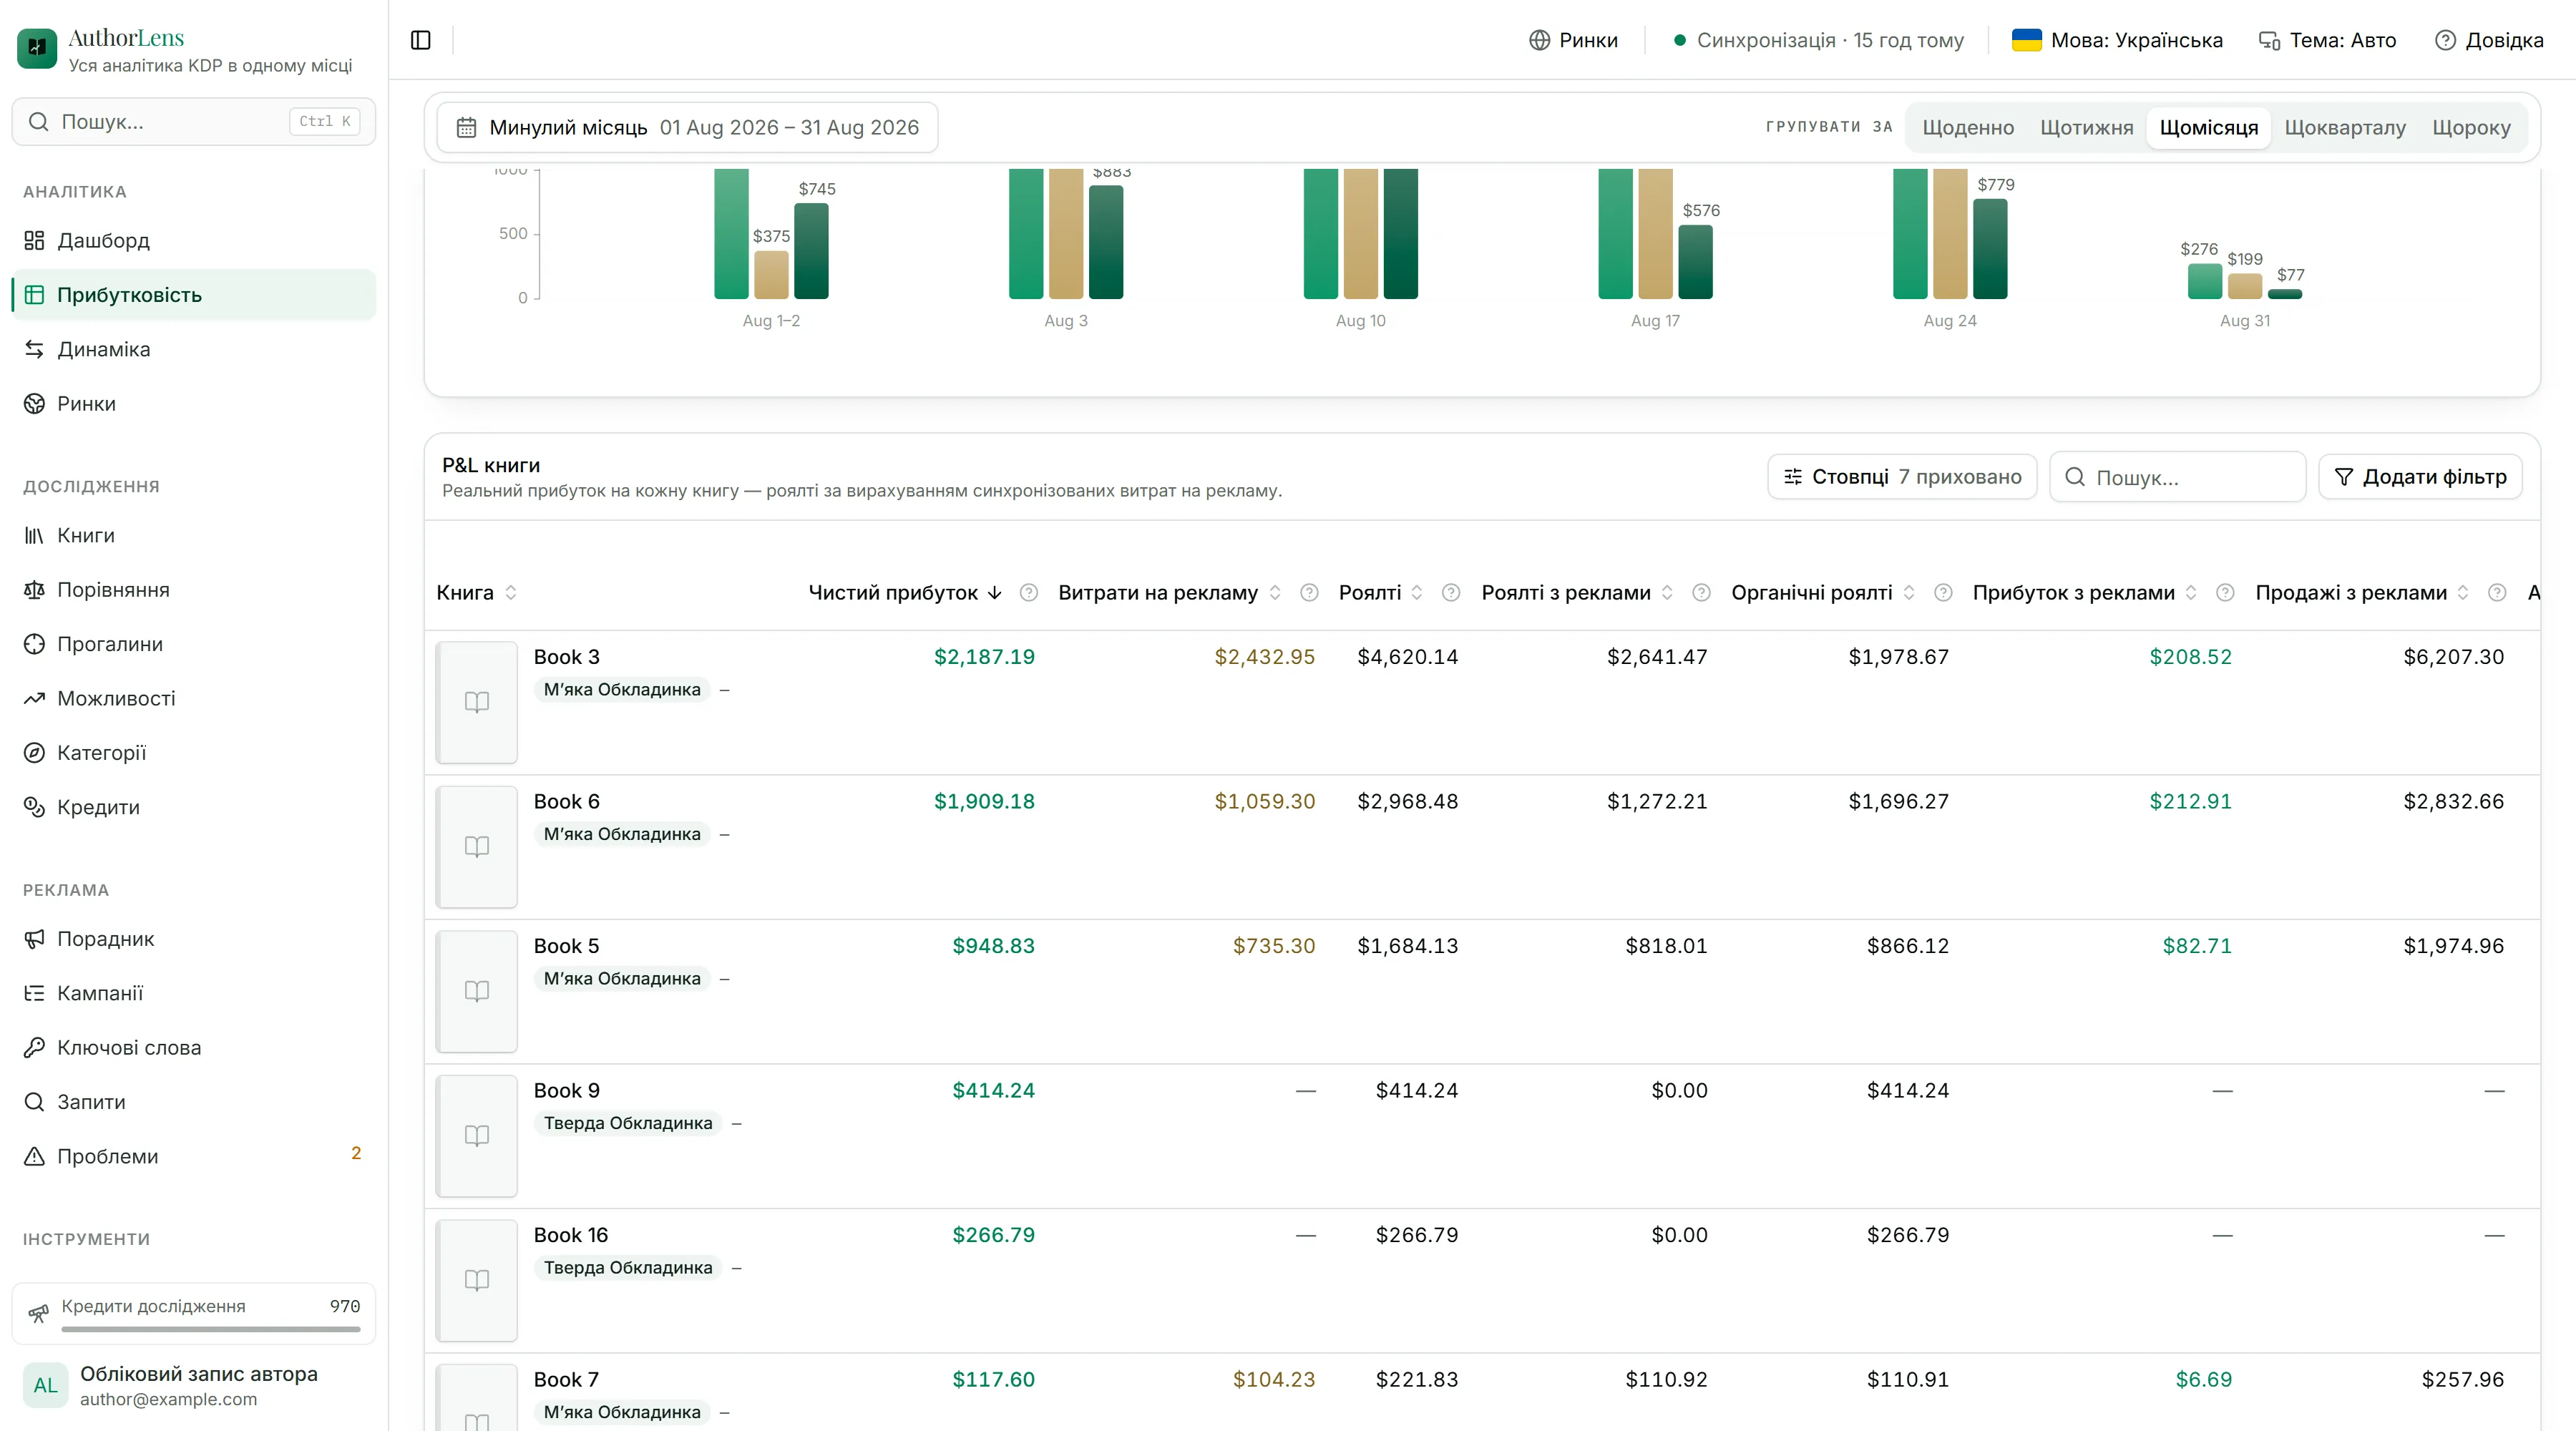Sort by Чистий прибуток column

905,592
